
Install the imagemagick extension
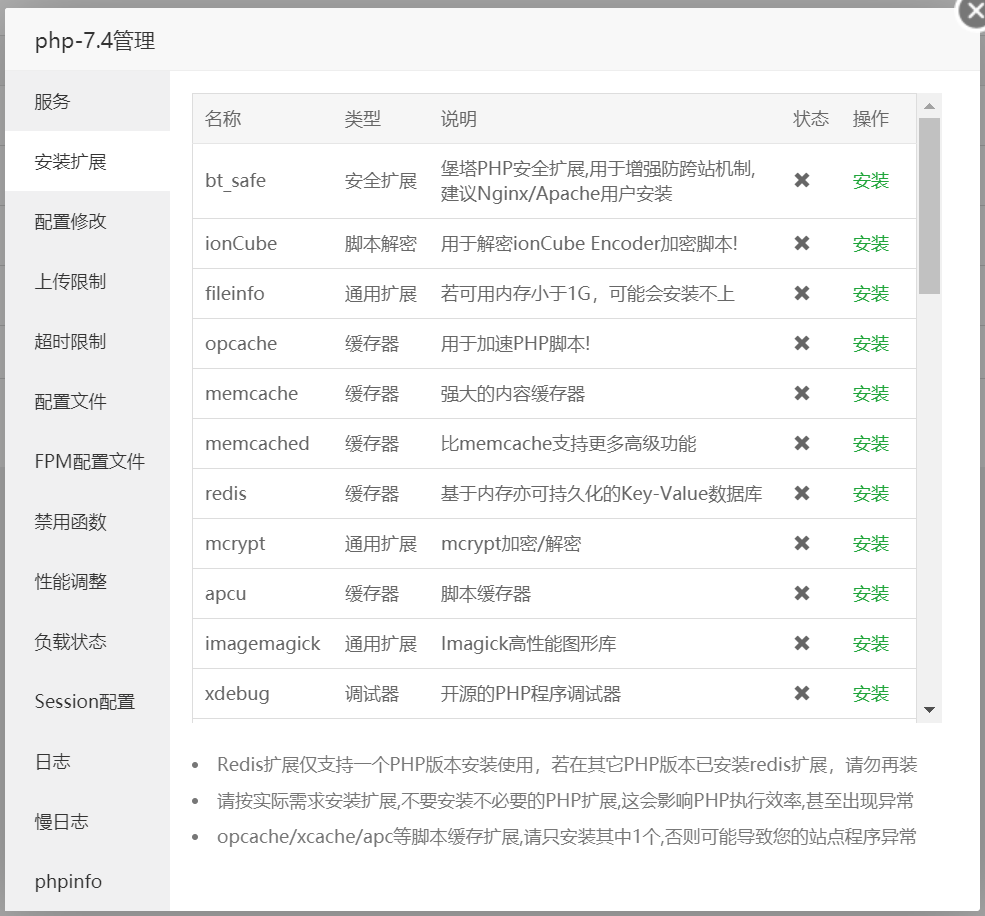[x=871, y=643]
